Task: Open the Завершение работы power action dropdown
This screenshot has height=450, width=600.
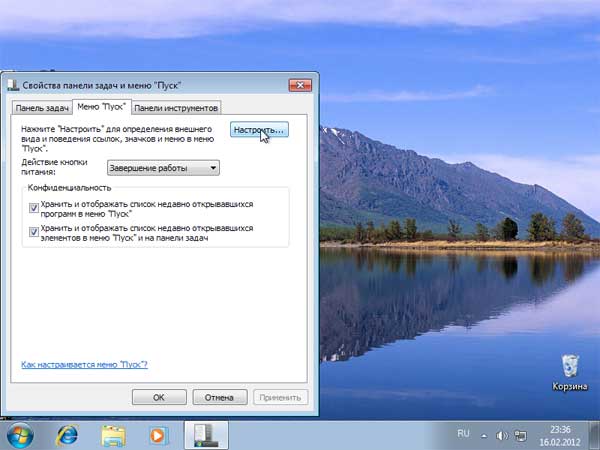Action: 163,168
